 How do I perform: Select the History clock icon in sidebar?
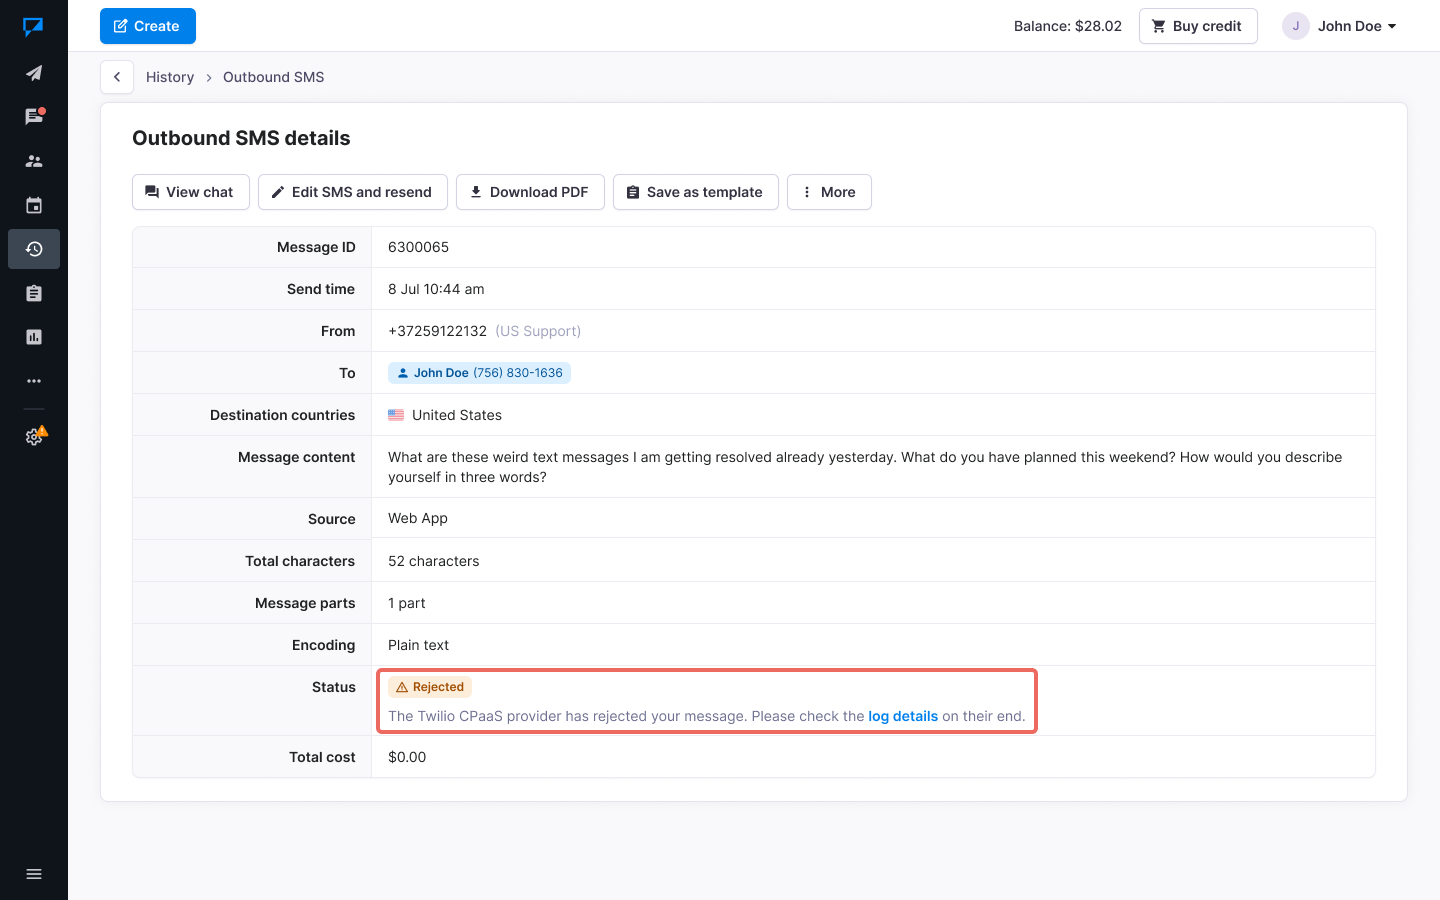coord(34,249)
